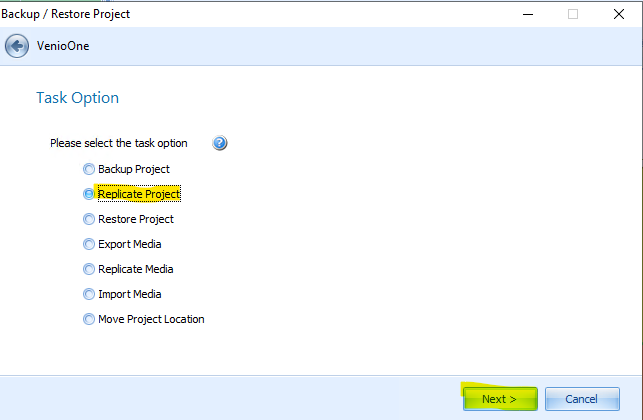Image resolution: width=643 pixels, height=420 pixels.
Task: Proceed with the Next > button
Action: [x=500, y=399]
